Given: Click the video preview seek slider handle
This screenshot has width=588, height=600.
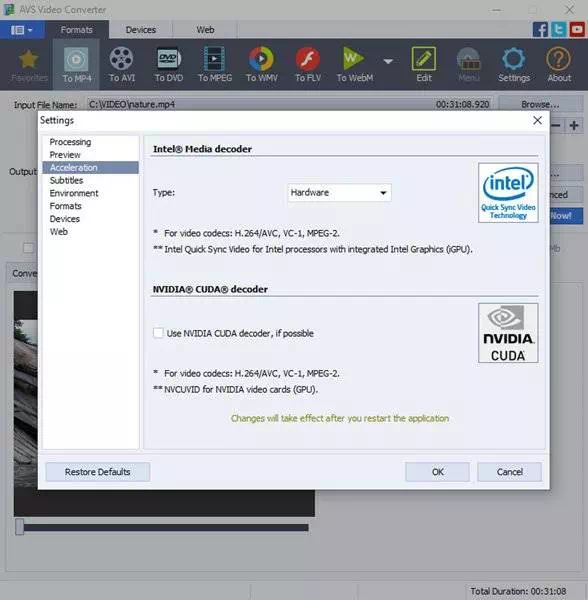Looking at the screenshot, I should (20, 527).
